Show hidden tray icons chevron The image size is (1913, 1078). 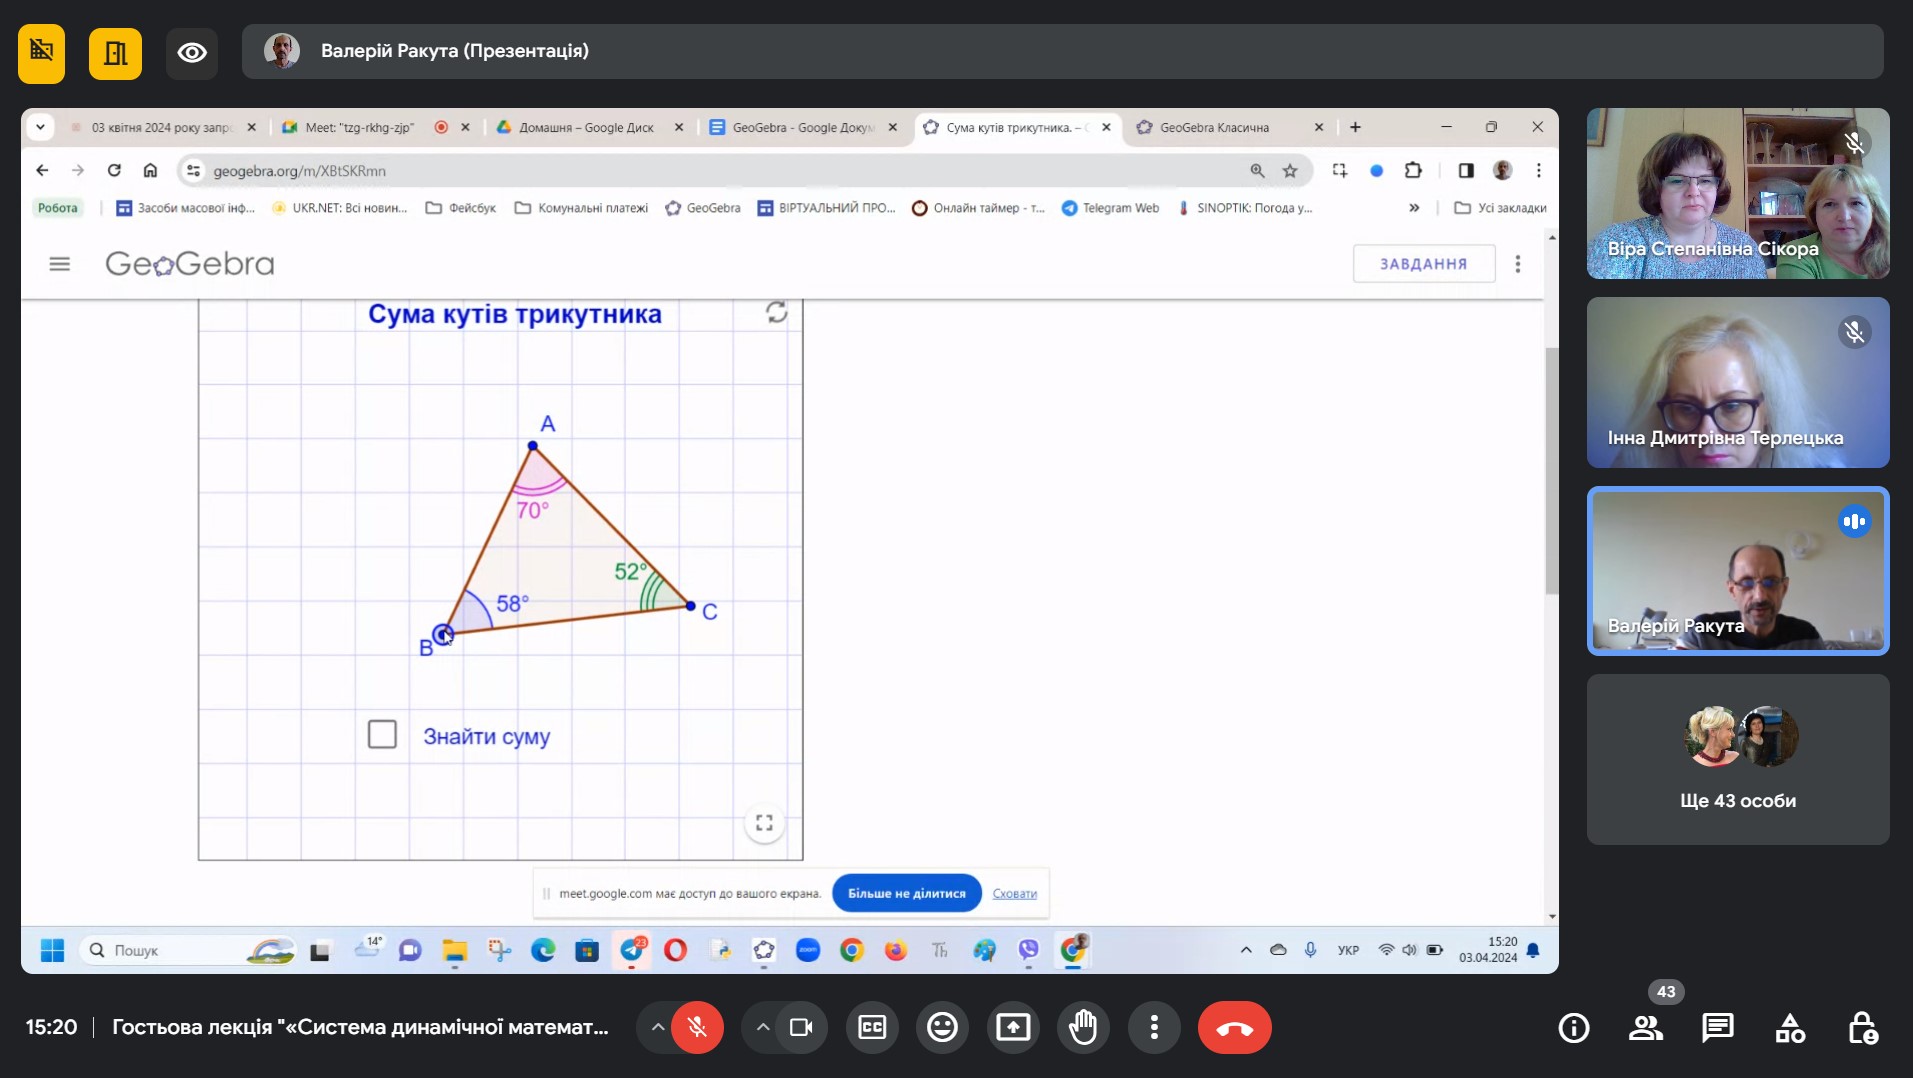point(1246,950)
